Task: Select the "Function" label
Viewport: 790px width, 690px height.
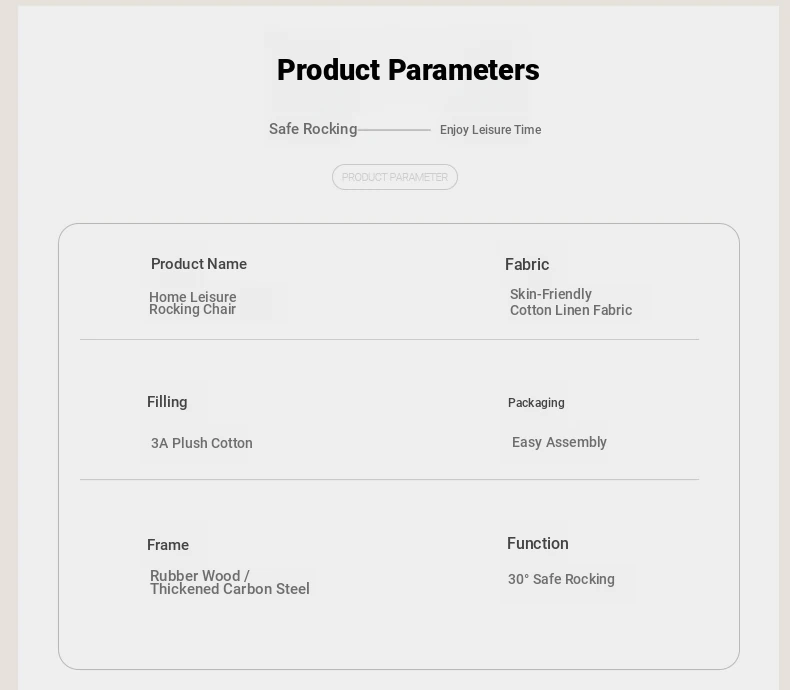Action: click(x=538, y=544)
